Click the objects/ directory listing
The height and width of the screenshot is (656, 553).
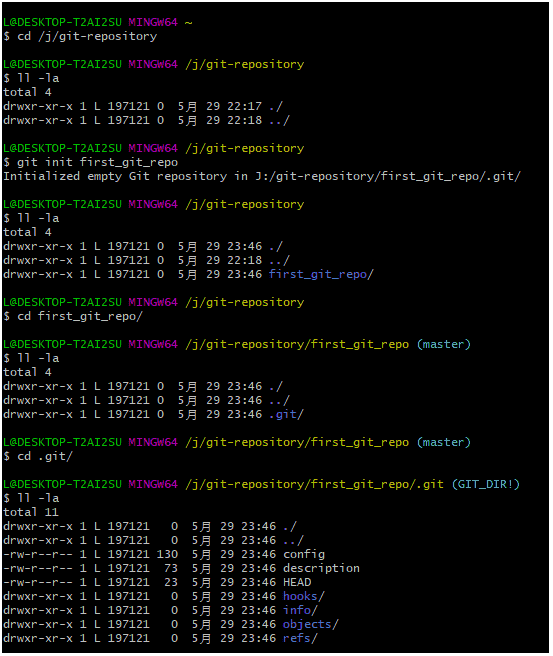coord(311,624)
